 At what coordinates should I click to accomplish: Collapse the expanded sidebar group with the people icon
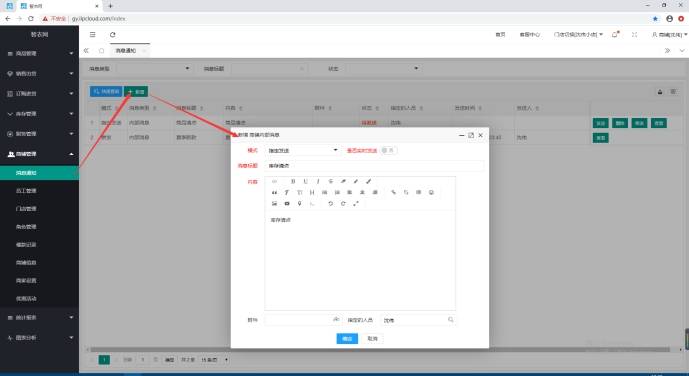(x=40, y=154)
